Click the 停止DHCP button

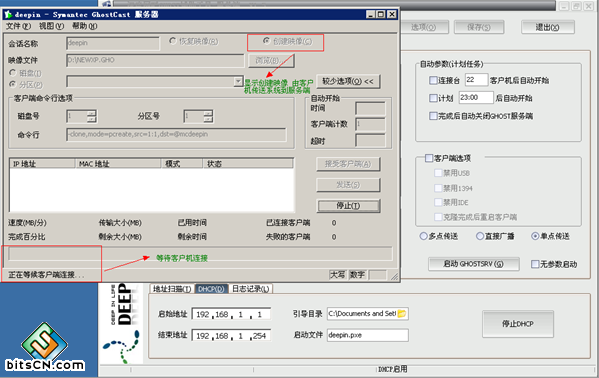tap(518, 324)
